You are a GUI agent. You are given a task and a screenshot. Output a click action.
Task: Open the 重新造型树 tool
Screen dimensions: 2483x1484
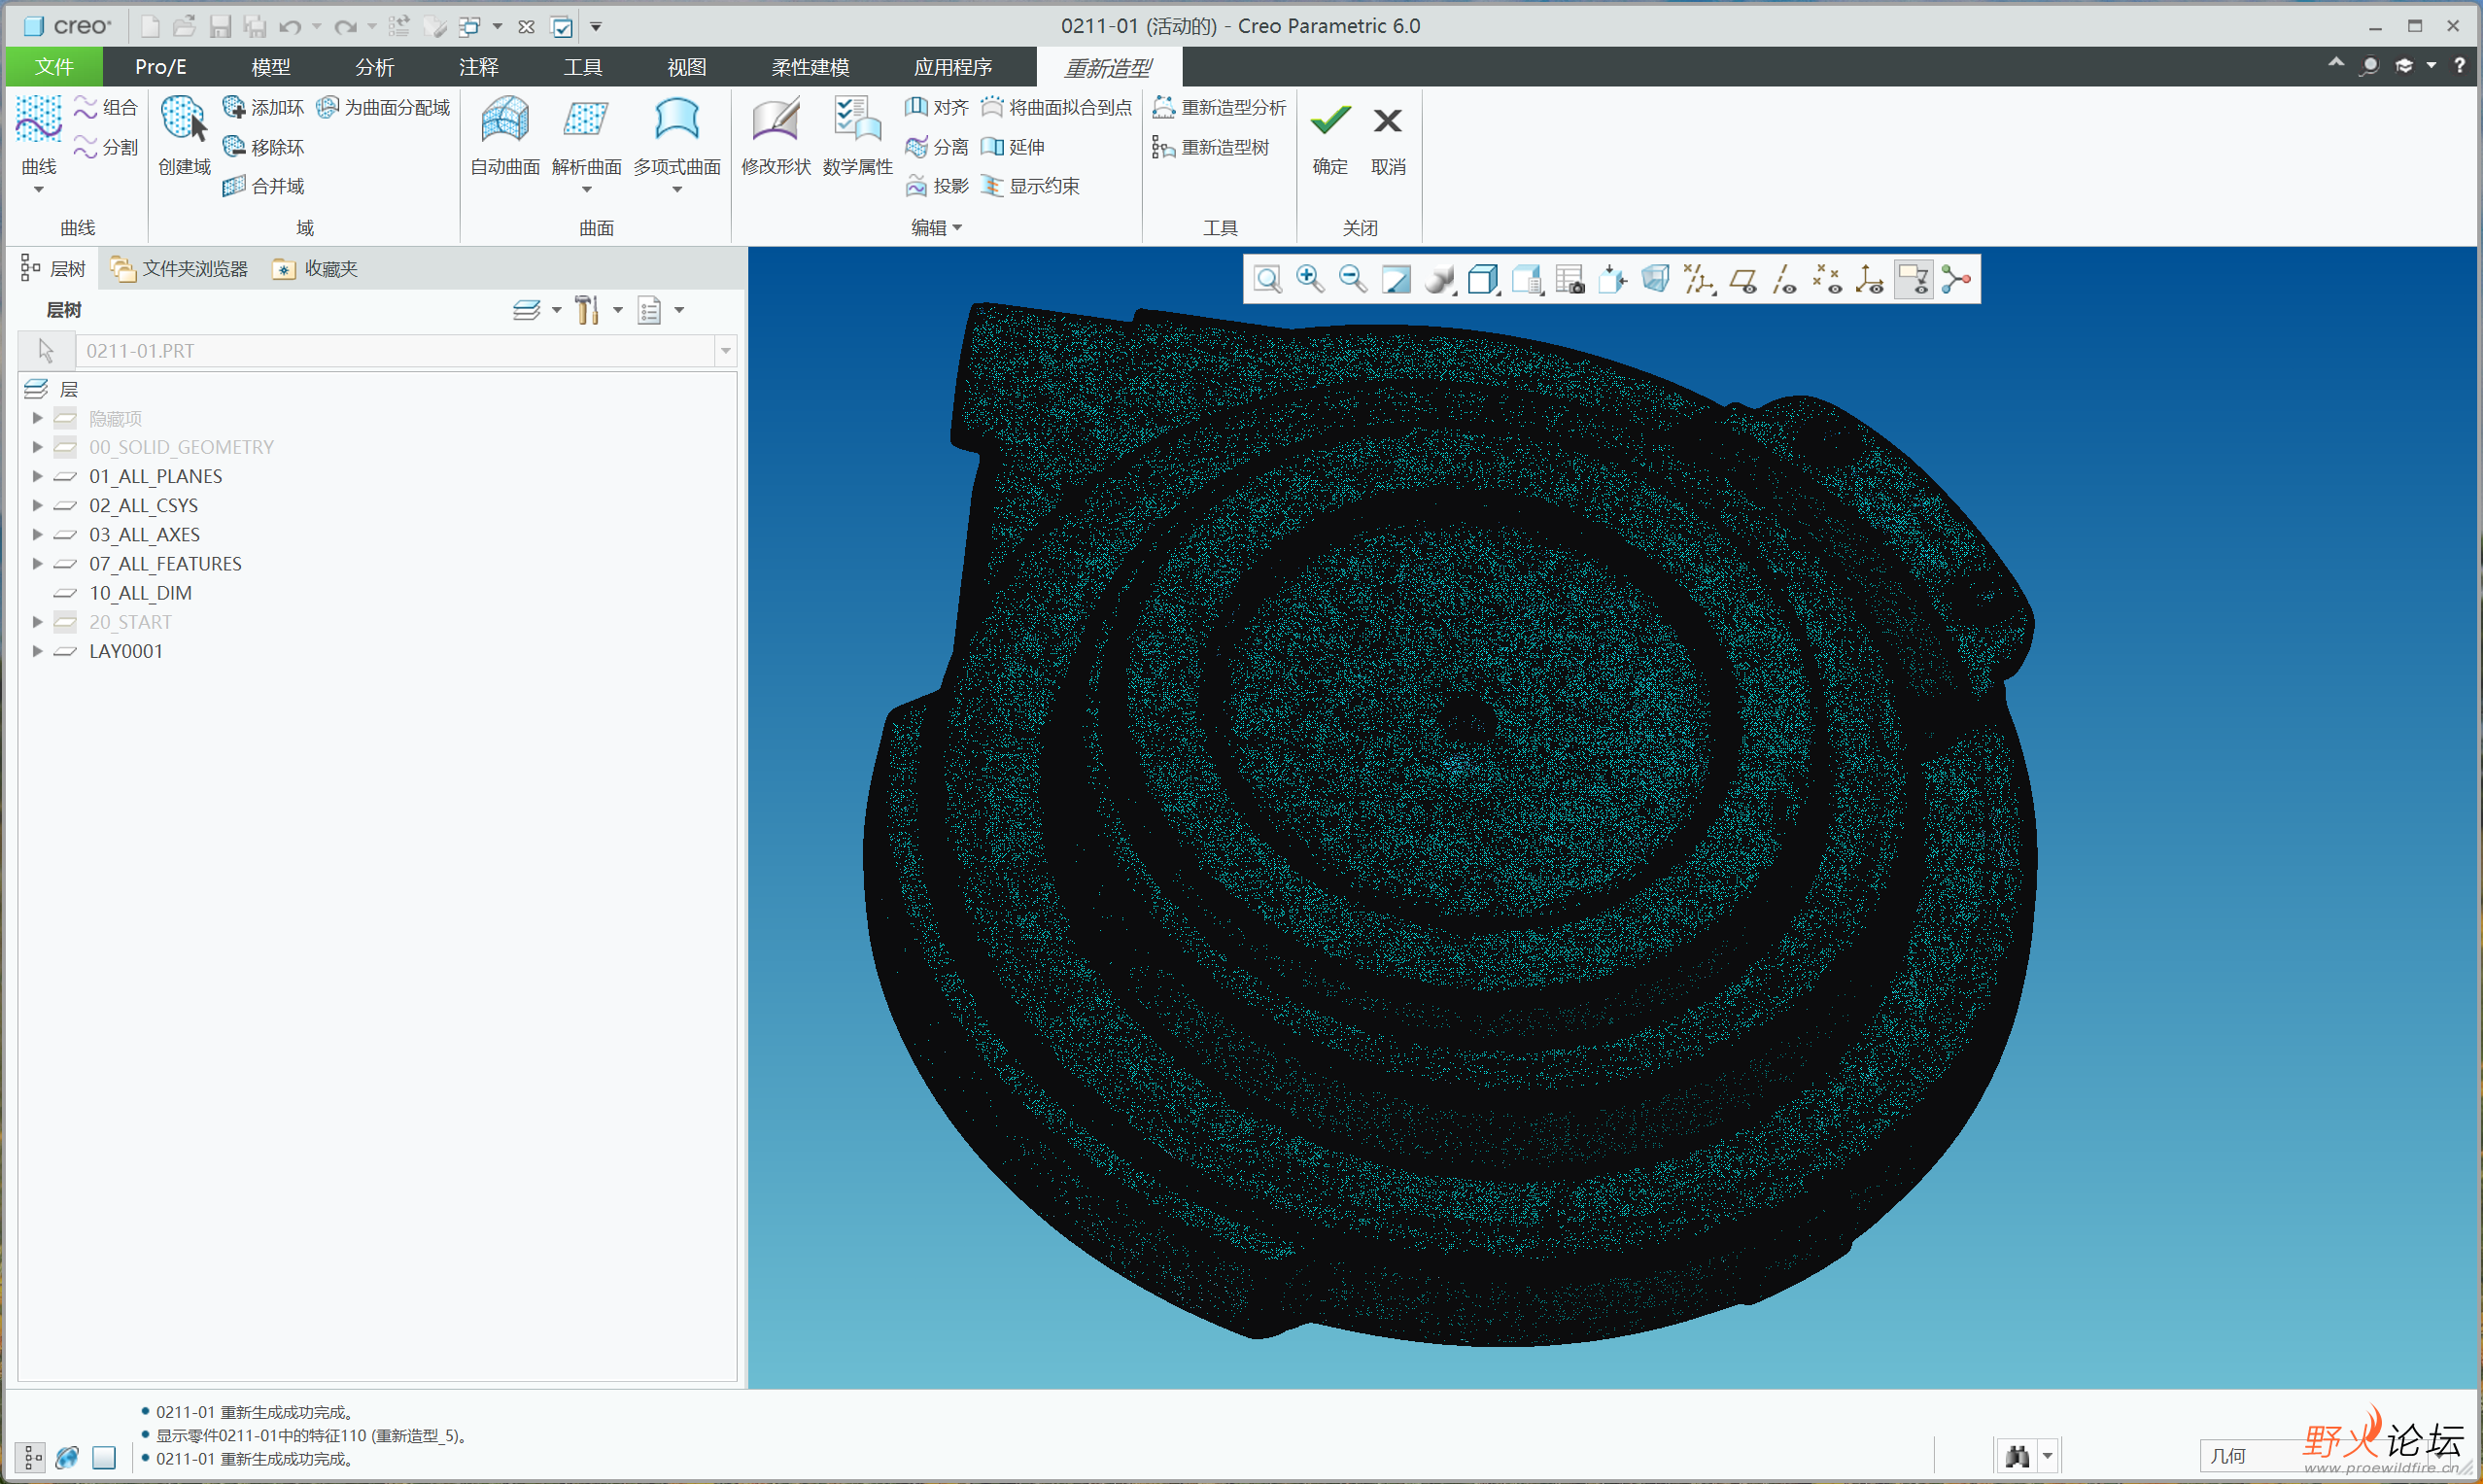pos(1214,147)
